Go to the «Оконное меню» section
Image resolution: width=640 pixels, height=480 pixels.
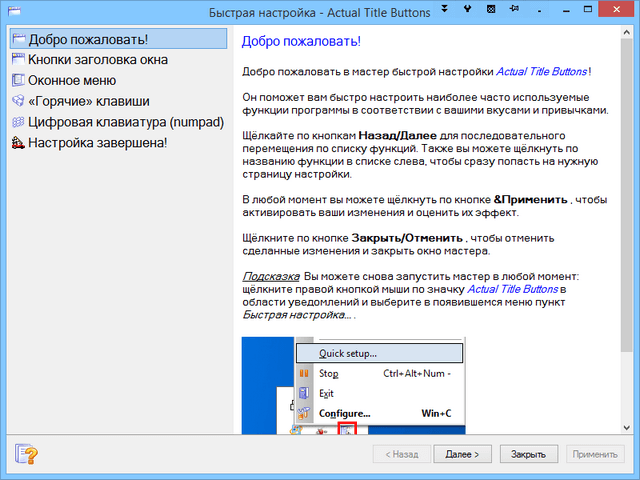pyautogui.click(x=78, y=80)
